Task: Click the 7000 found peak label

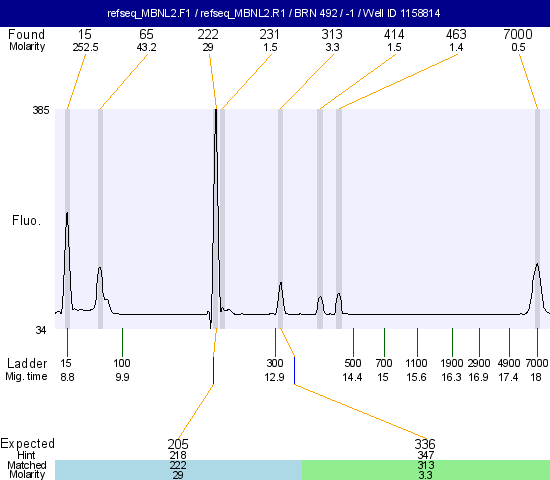Action: point(518,34)
